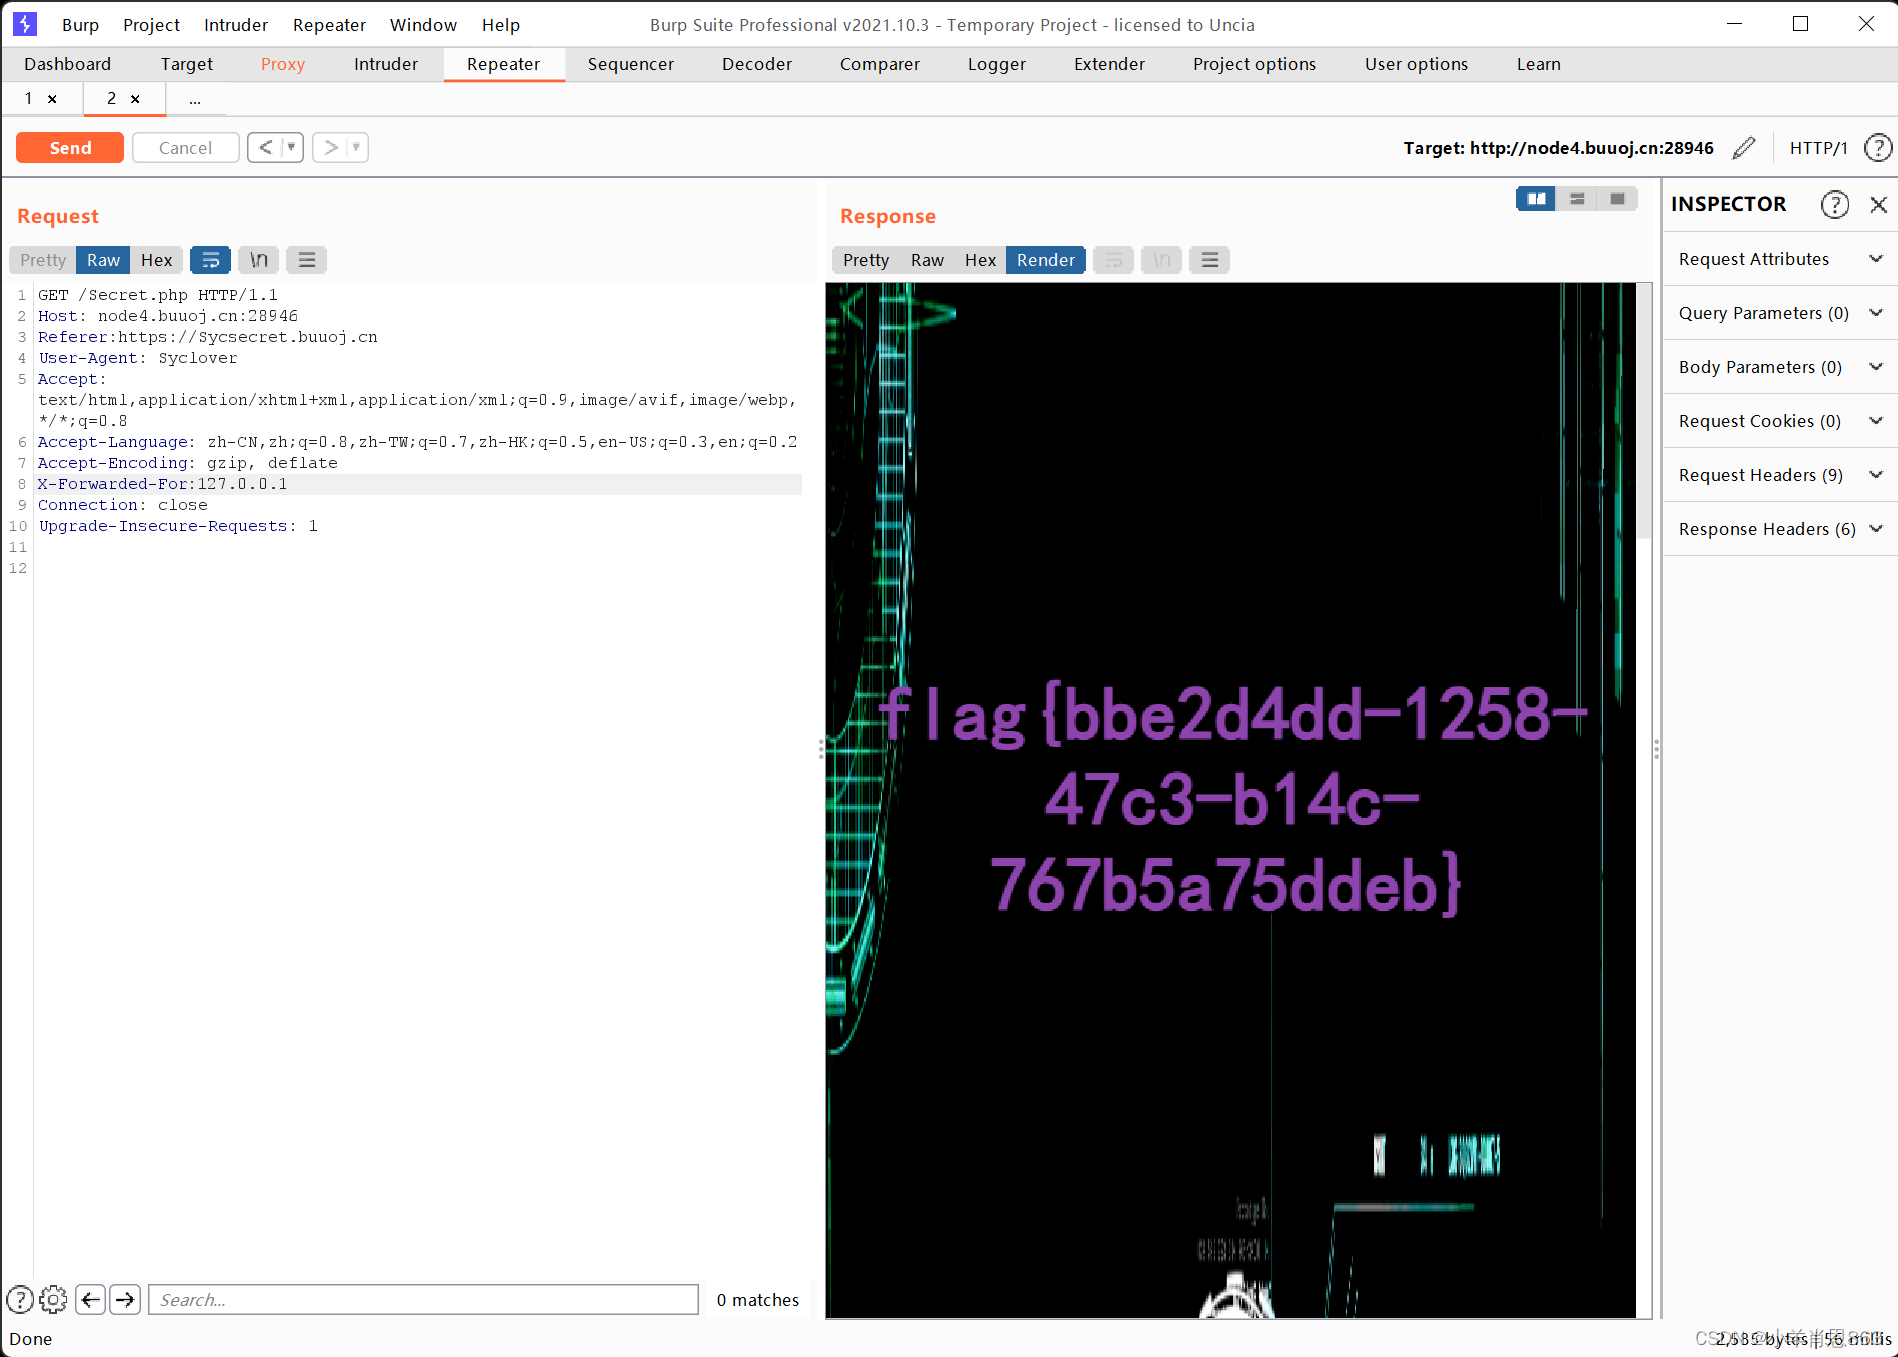
Task: Expand the Query Parameters (0) section
Action: (1876, 313)
